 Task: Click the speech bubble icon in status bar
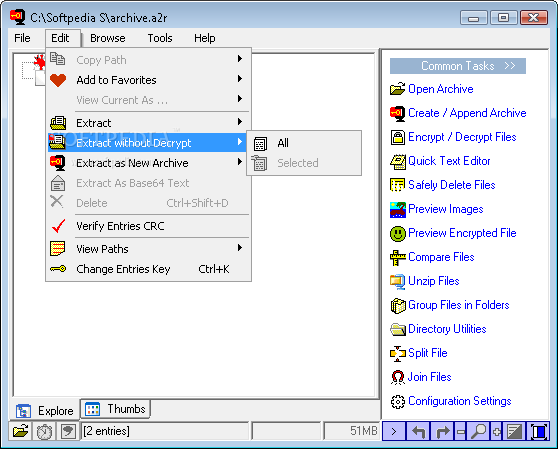pos(68,431)
